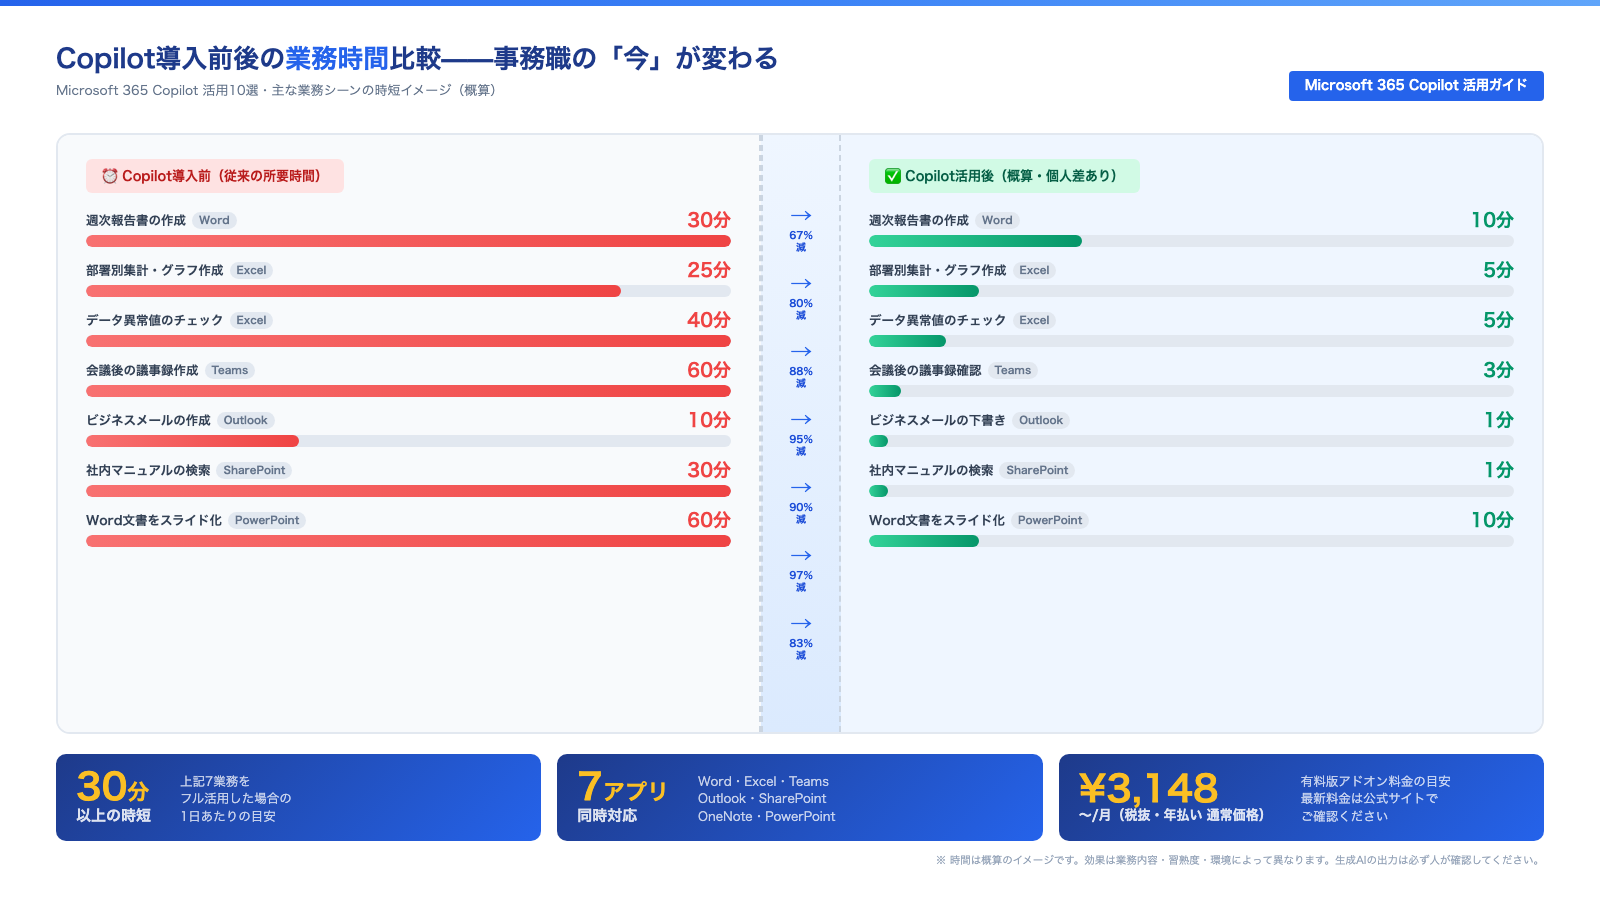Screen dimensions: 1600x900
Task: Click the SharePoint tag in the before-side 社内マニュアルの検索 row
Action: 254,470
